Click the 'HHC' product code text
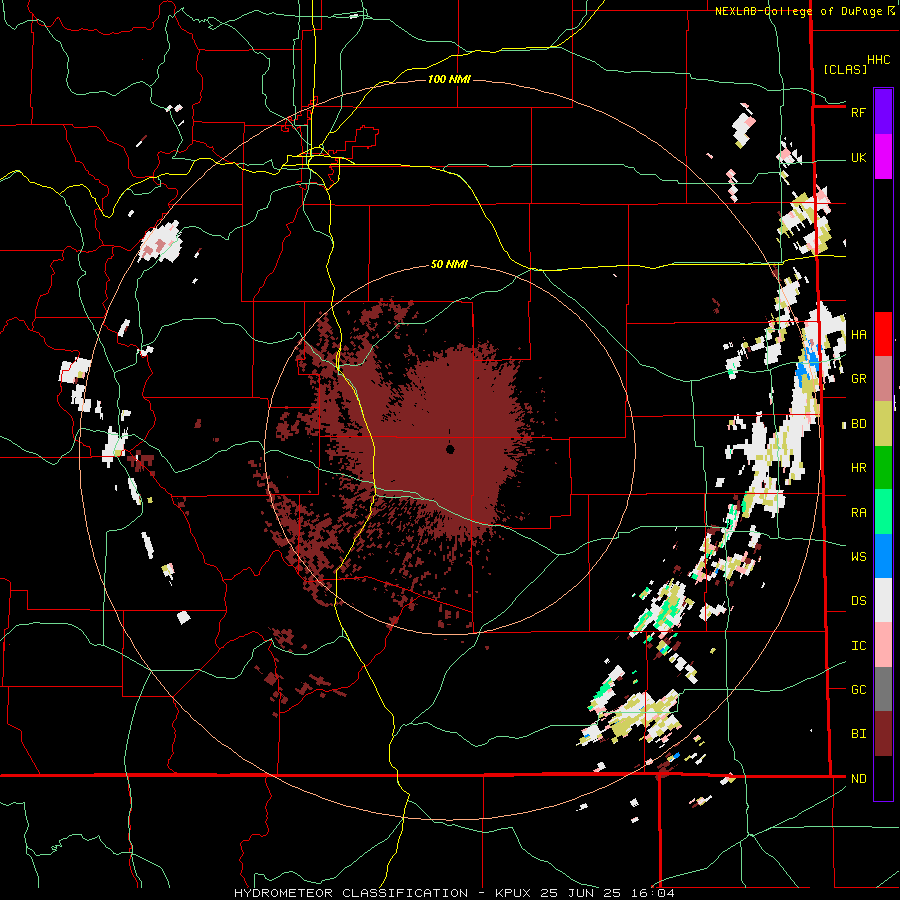Viewport: 900px width, 900px height. coord(878,60)
